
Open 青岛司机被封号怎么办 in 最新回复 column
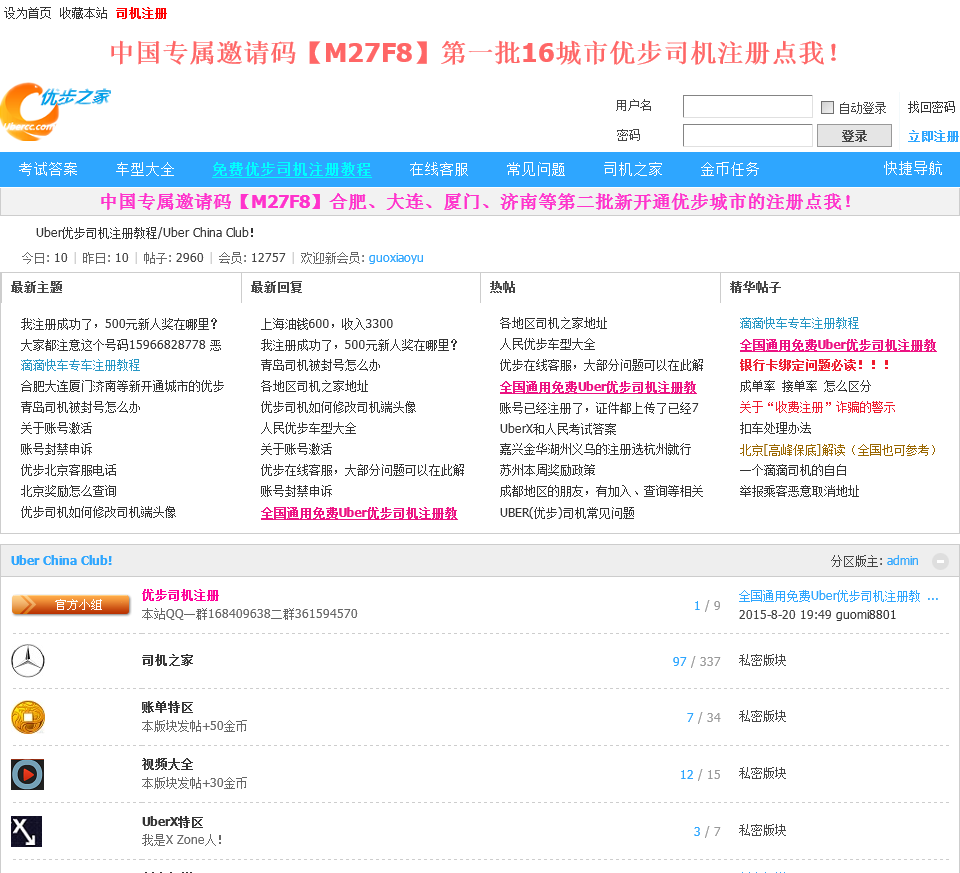pos(320,365)
